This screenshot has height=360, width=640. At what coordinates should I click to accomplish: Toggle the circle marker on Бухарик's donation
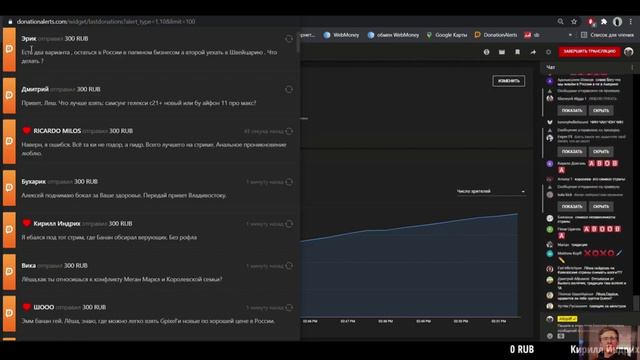pos(289,182)
